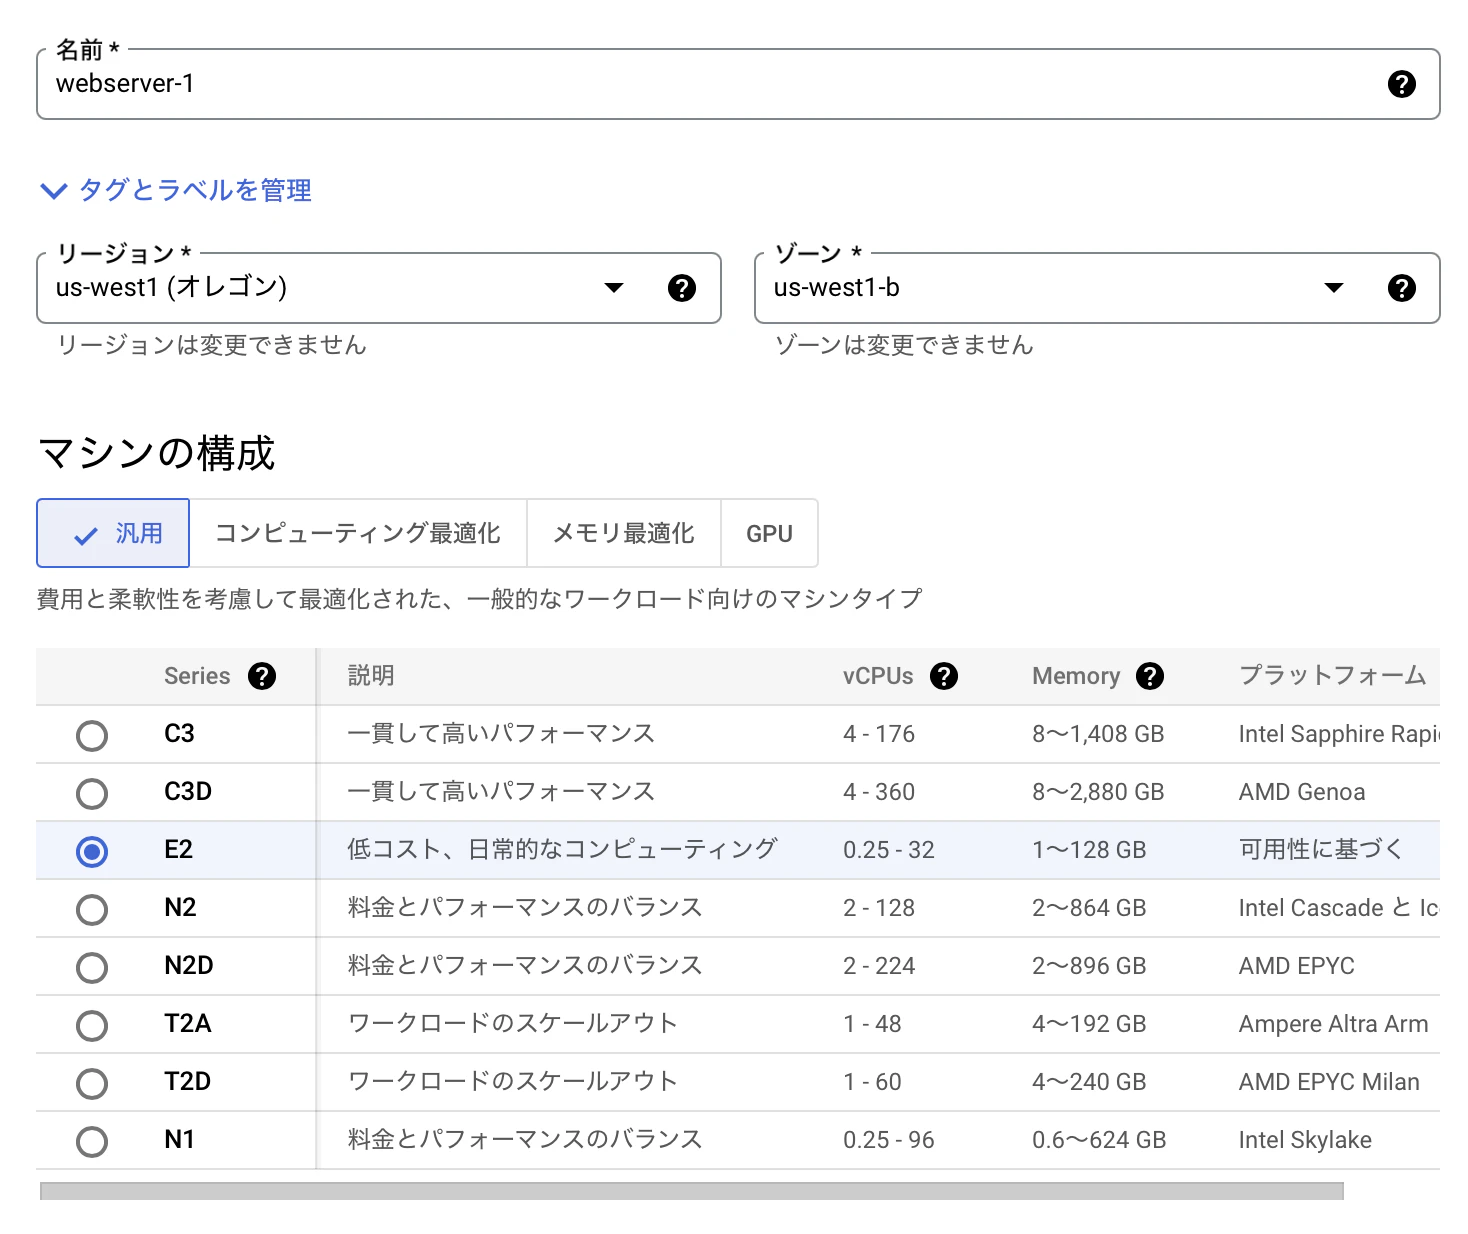Select the N1 series radio button
The width and height of the screenshot is (1468, 1234).
tap(92, 1141)
